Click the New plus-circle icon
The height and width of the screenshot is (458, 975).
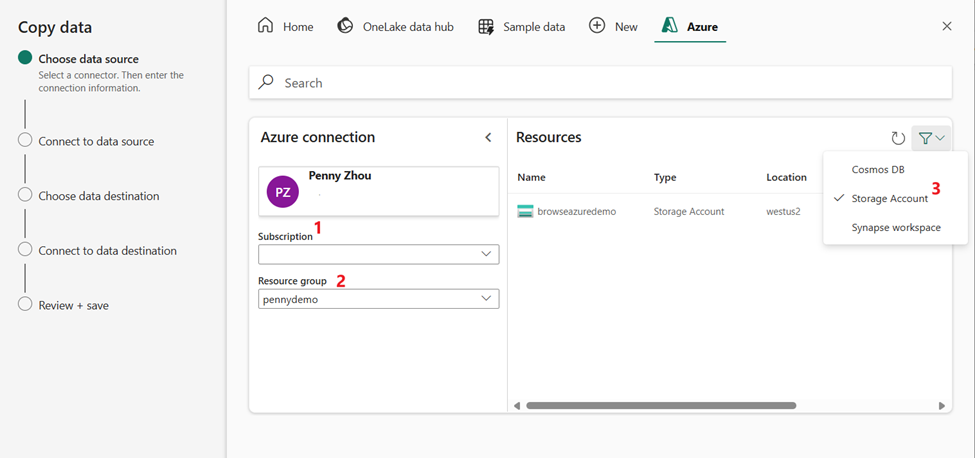[597, 26]
